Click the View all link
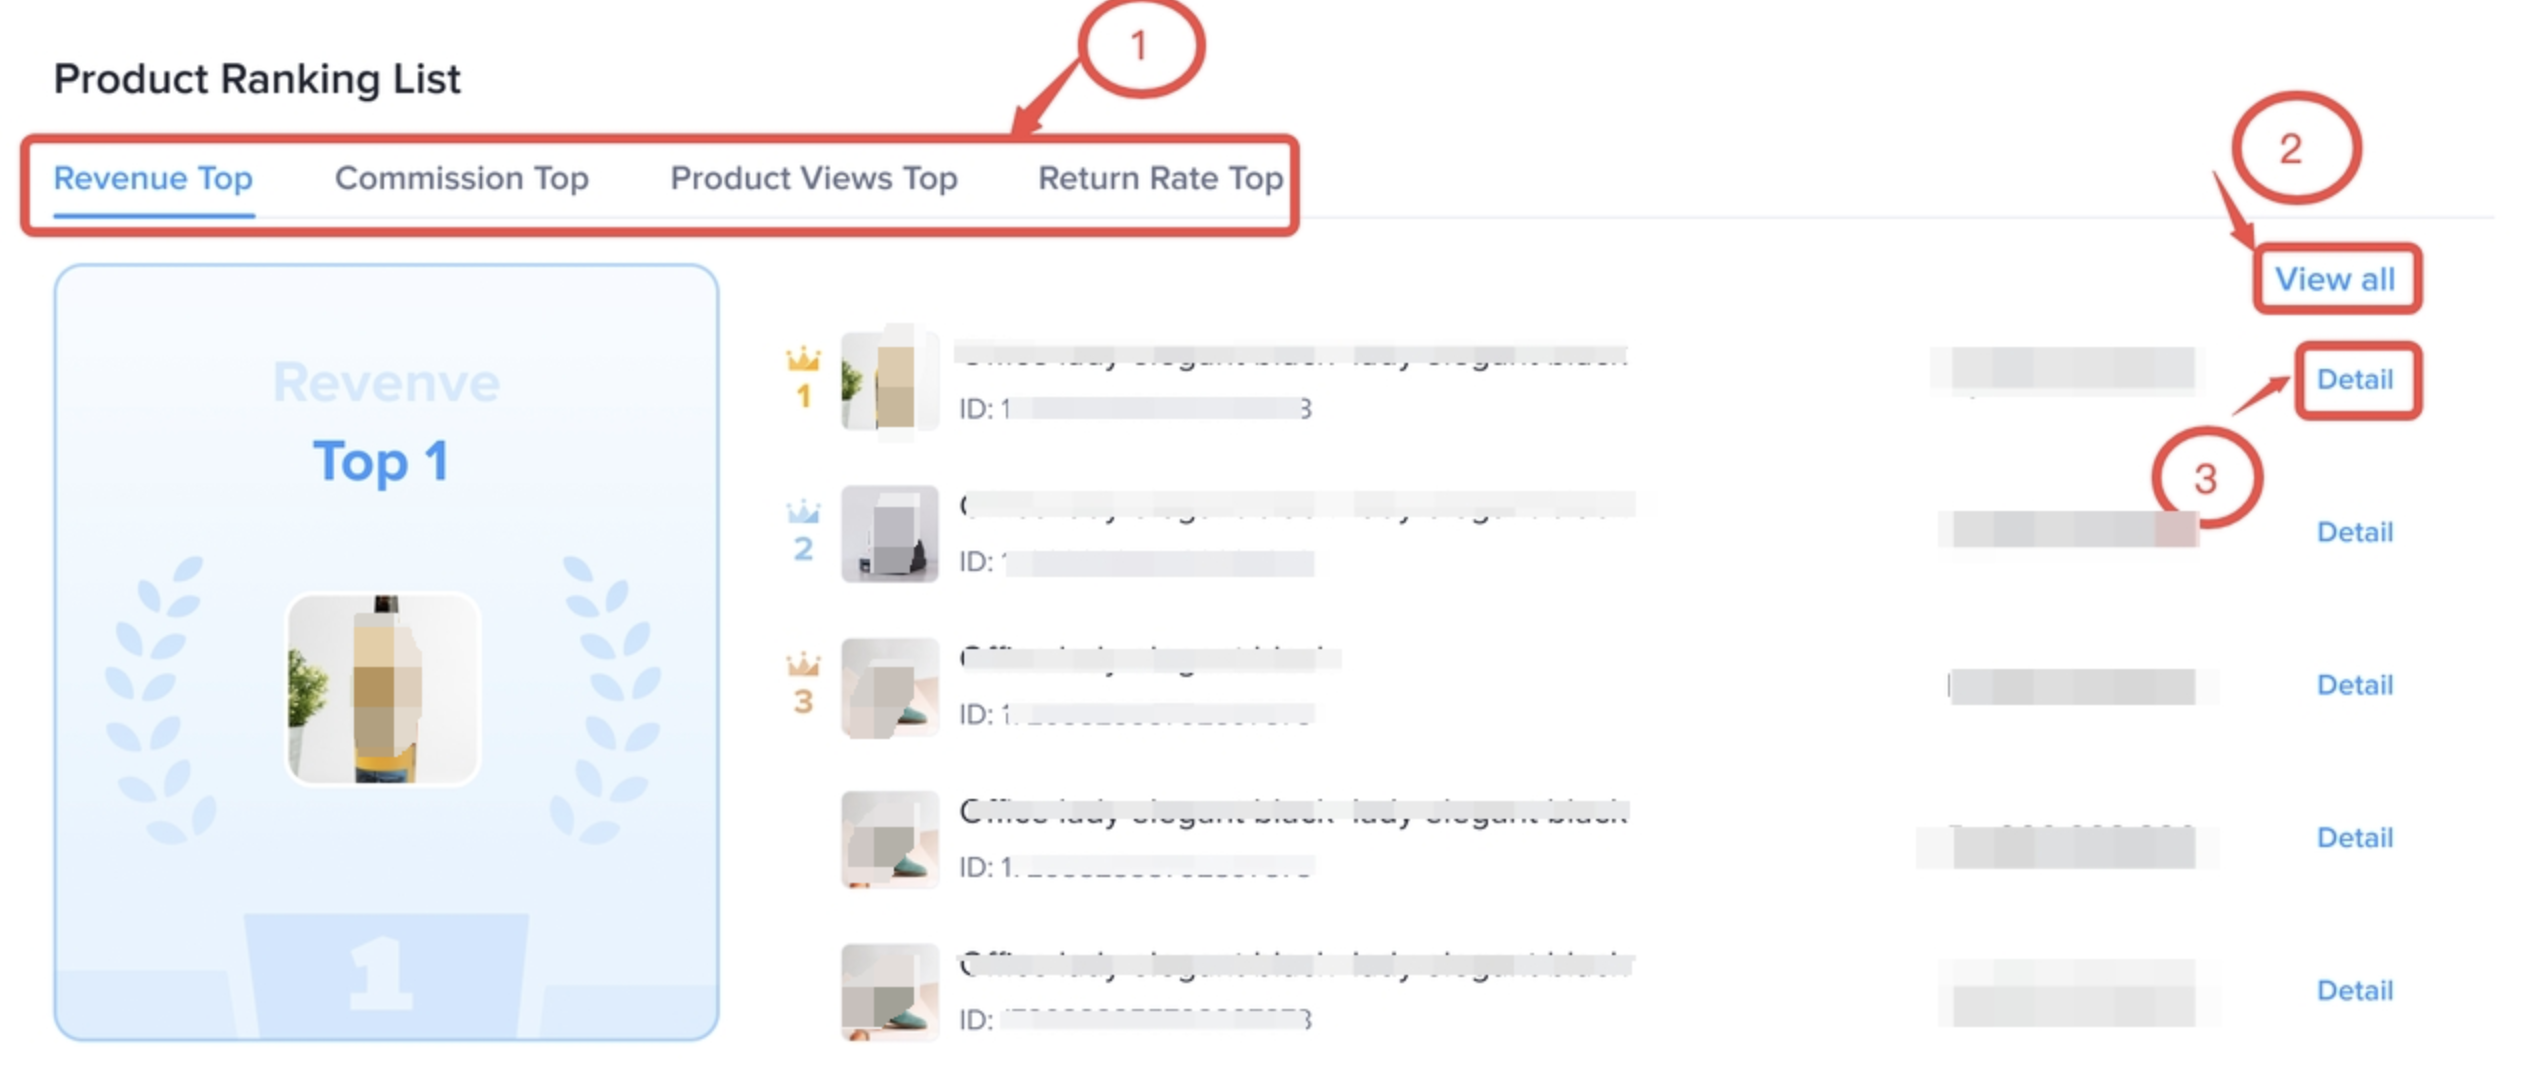This screenshot has height=1084, width=2534. coord(2335,279)
